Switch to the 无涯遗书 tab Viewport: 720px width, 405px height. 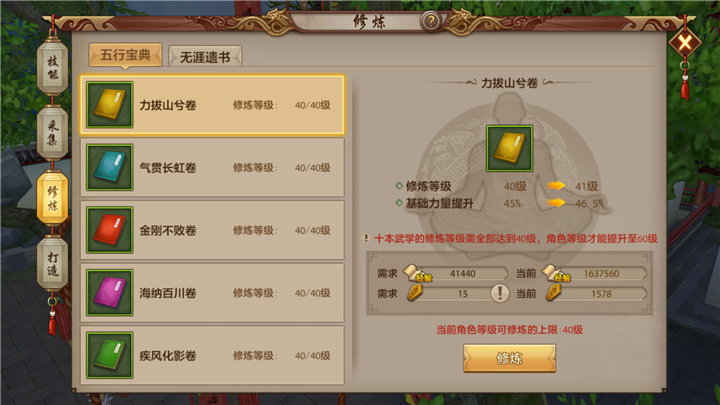pos(205,57)
